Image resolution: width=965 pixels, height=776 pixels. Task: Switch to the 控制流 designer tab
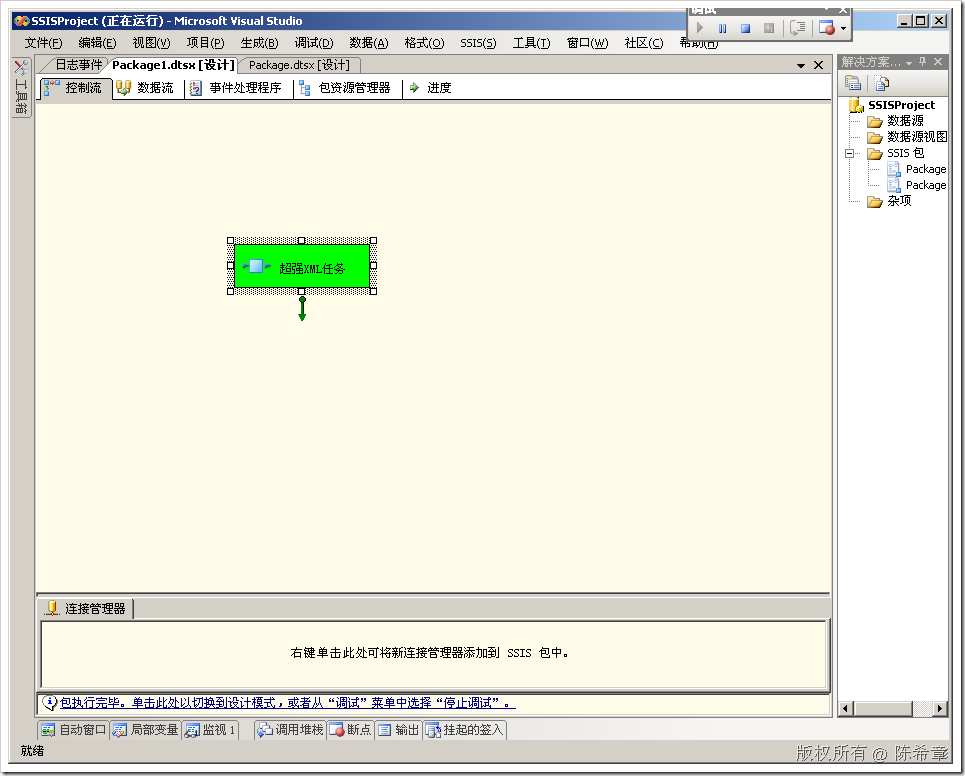pos(74,88)
